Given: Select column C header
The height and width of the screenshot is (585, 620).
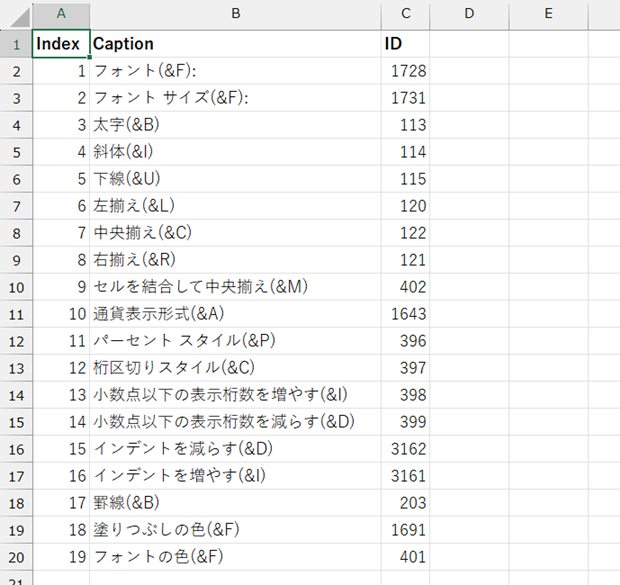Looking at the screenshot, I should 406,15.
